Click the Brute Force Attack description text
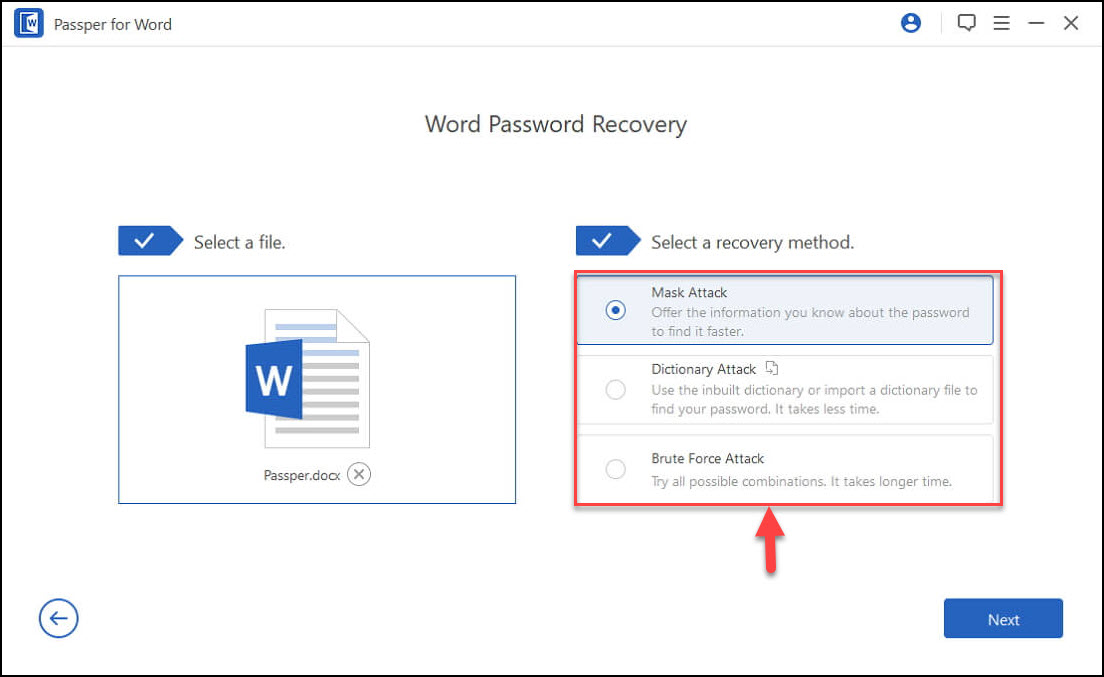Screen dimensions: 1104x677 (801, 481)
